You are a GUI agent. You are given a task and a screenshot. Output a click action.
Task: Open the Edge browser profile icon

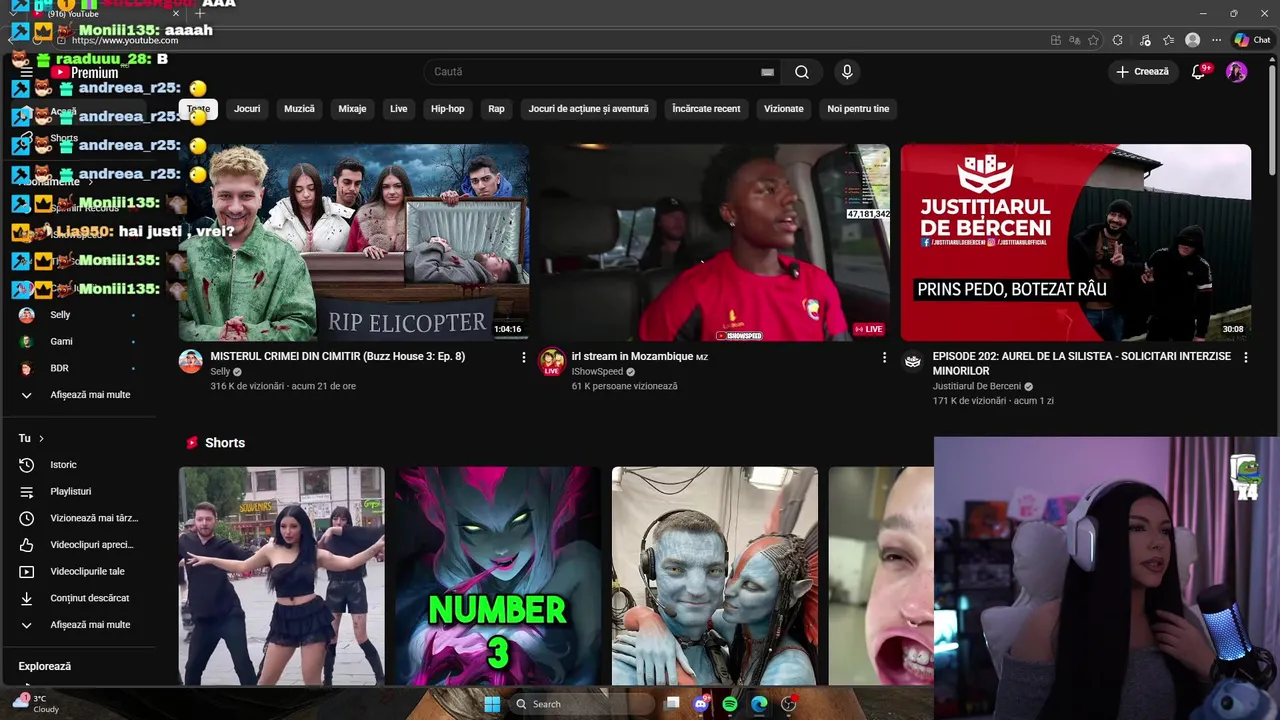click(x=1192, y=40)
